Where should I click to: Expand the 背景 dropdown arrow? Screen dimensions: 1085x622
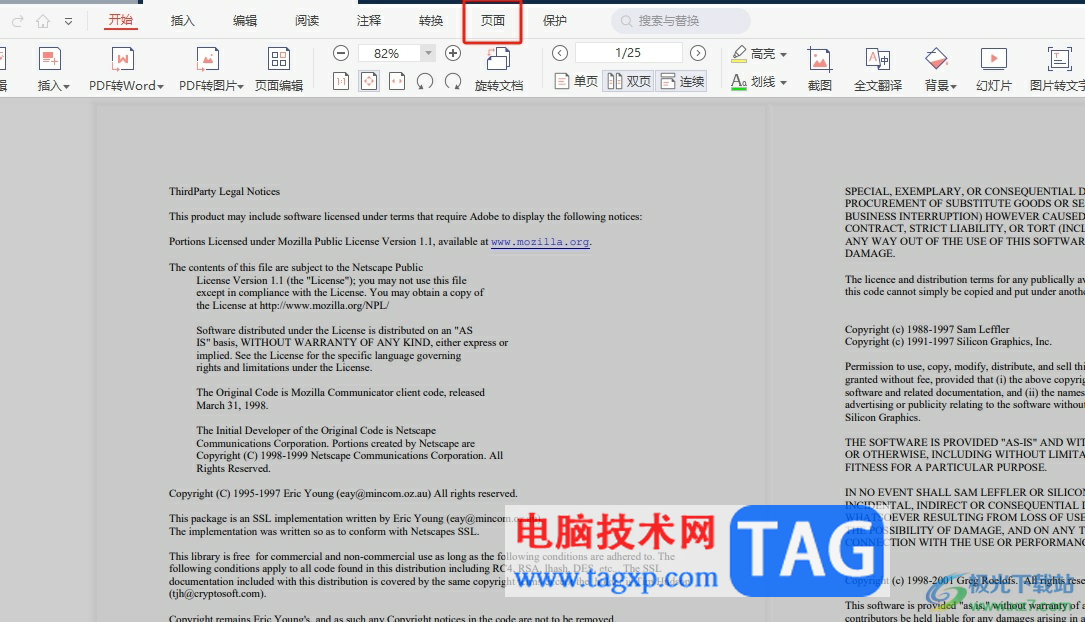coord(954,86)
